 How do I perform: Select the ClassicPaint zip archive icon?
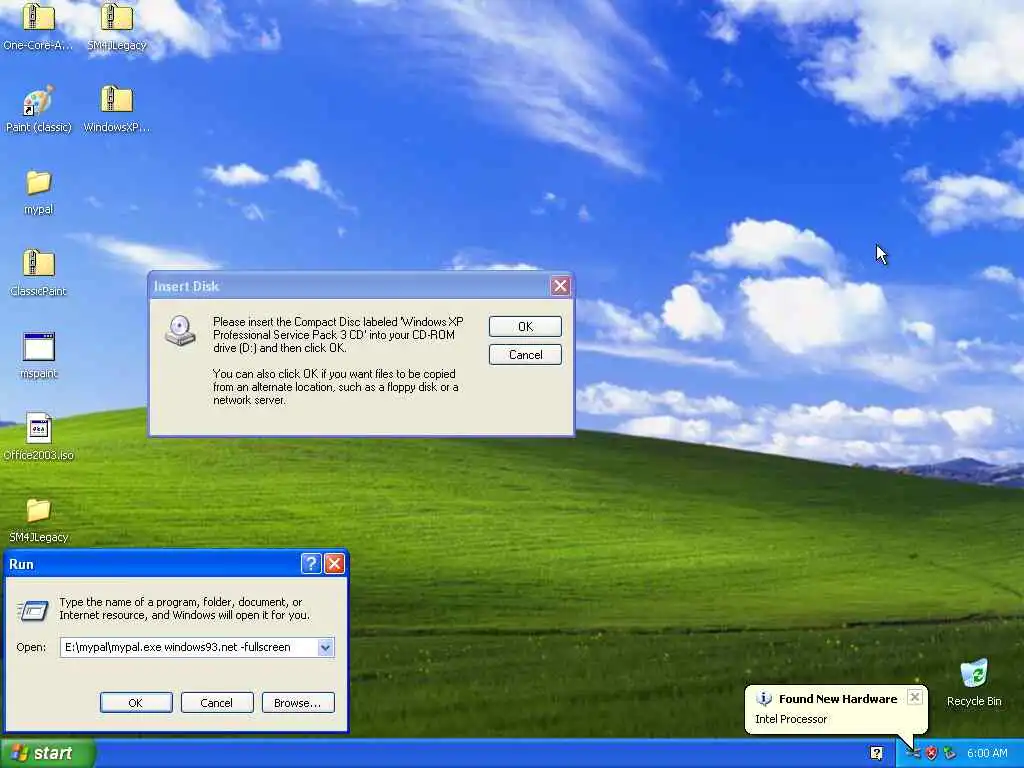pyautogui.click(x=38, y=264)
